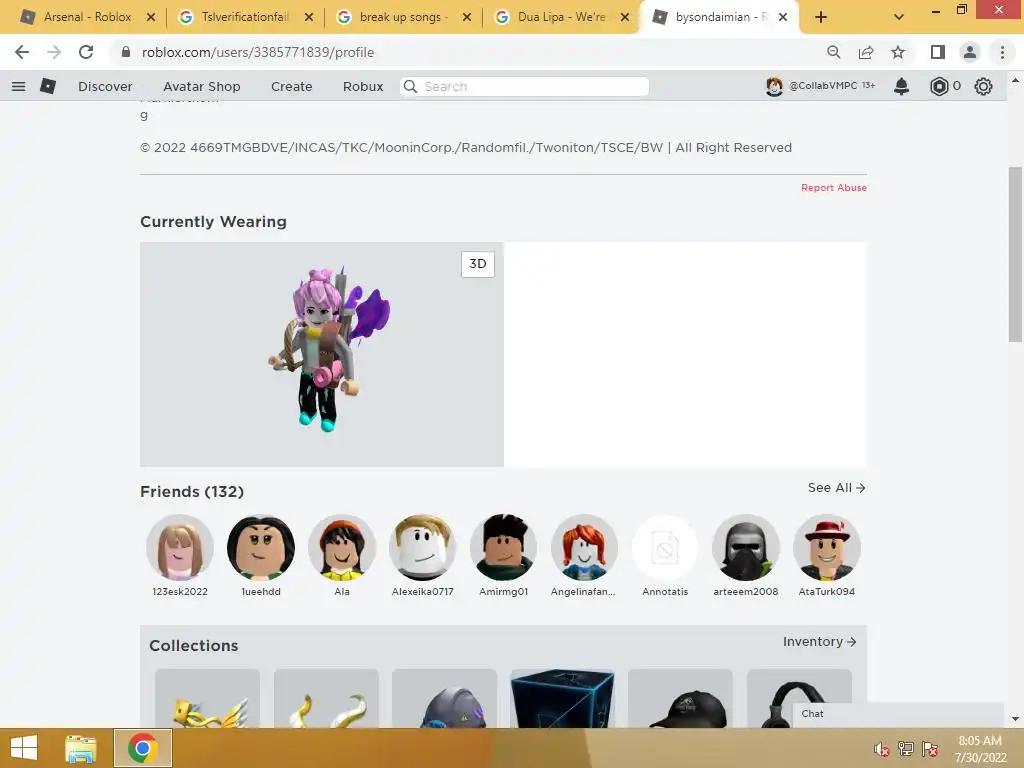The image size is (1024, 768).
Task: Open the Robux menu item
Action: pos(363,86)
